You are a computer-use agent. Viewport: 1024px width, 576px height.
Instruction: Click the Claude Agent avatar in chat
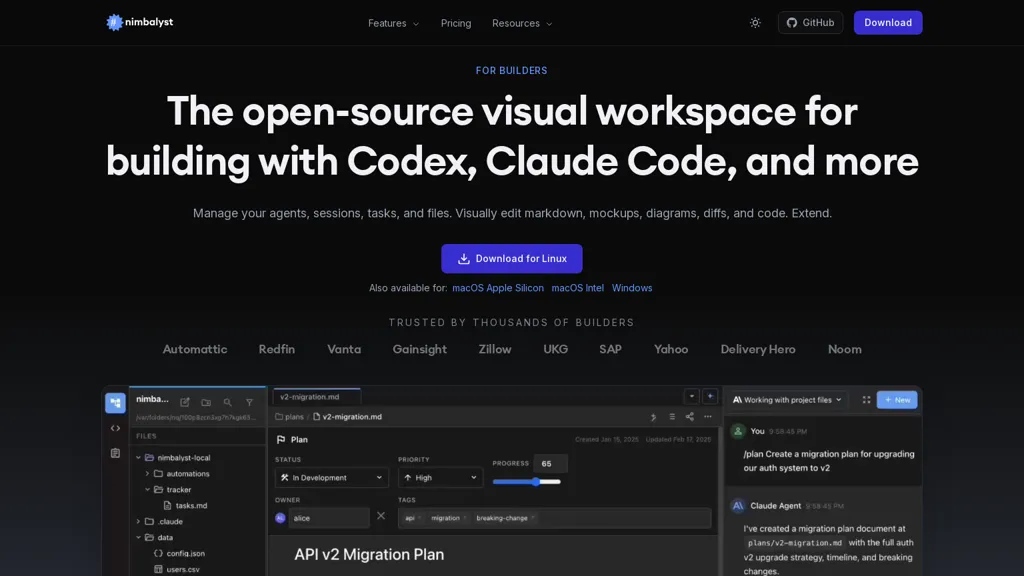[738, 506]
